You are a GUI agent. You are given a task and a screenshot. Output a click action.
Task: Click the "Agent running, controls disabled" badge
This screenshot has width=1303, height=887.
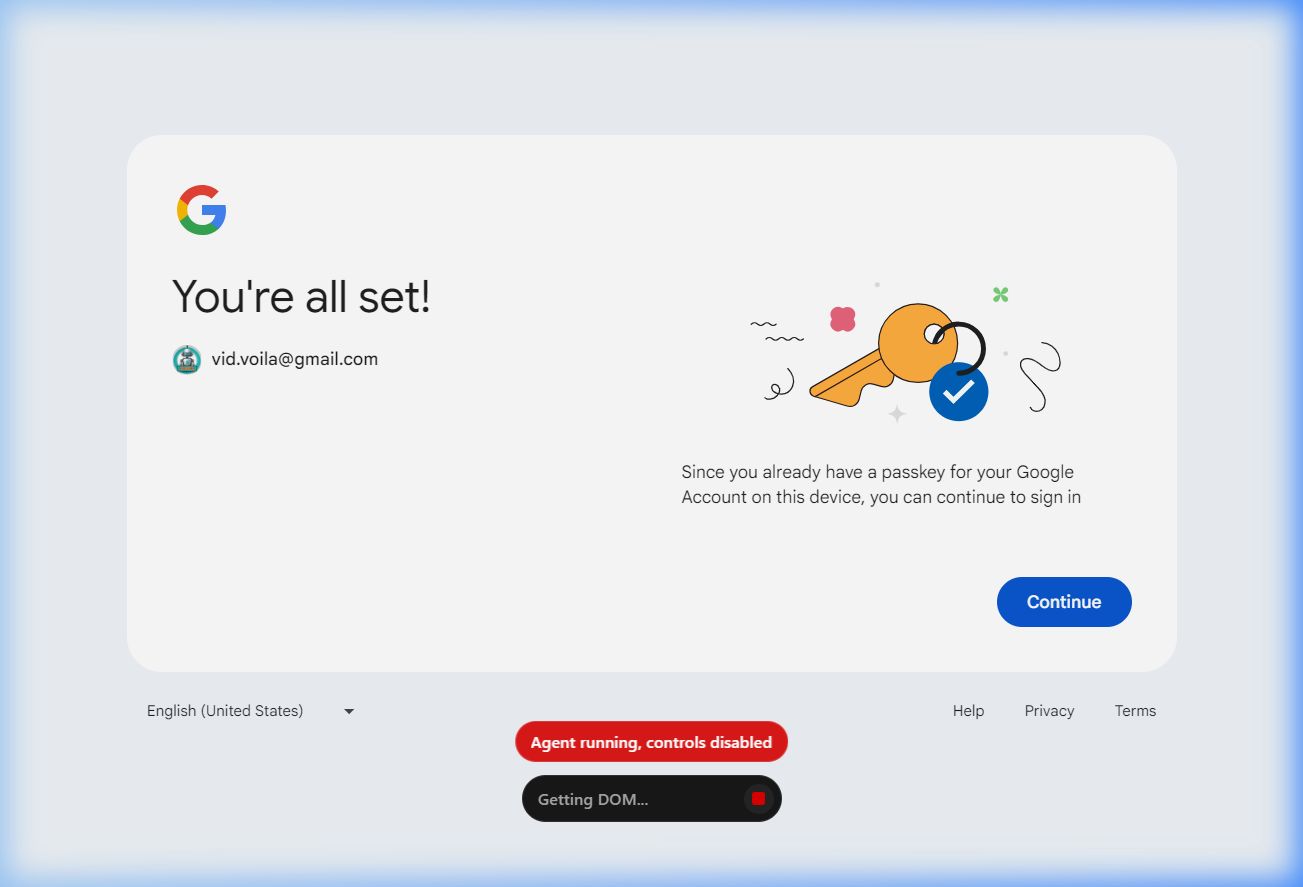coord(651,742)
